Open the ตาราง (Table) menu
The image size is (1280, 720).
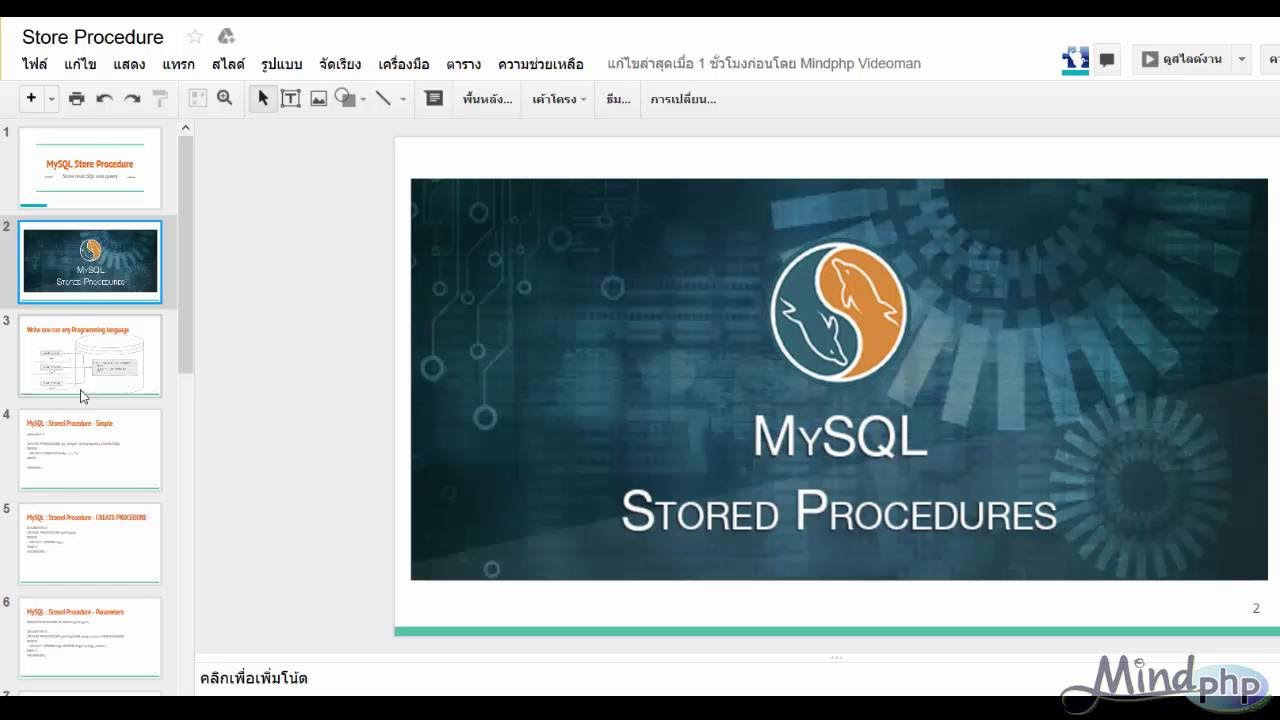tap(464, 64)
